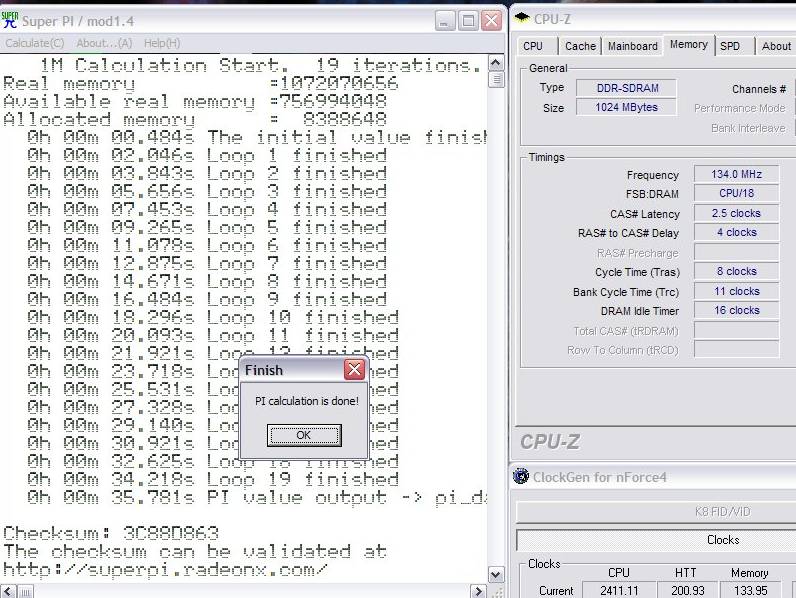Click the current HTT clock 200.93 value

pyautogui.click(x=688, y=590)
